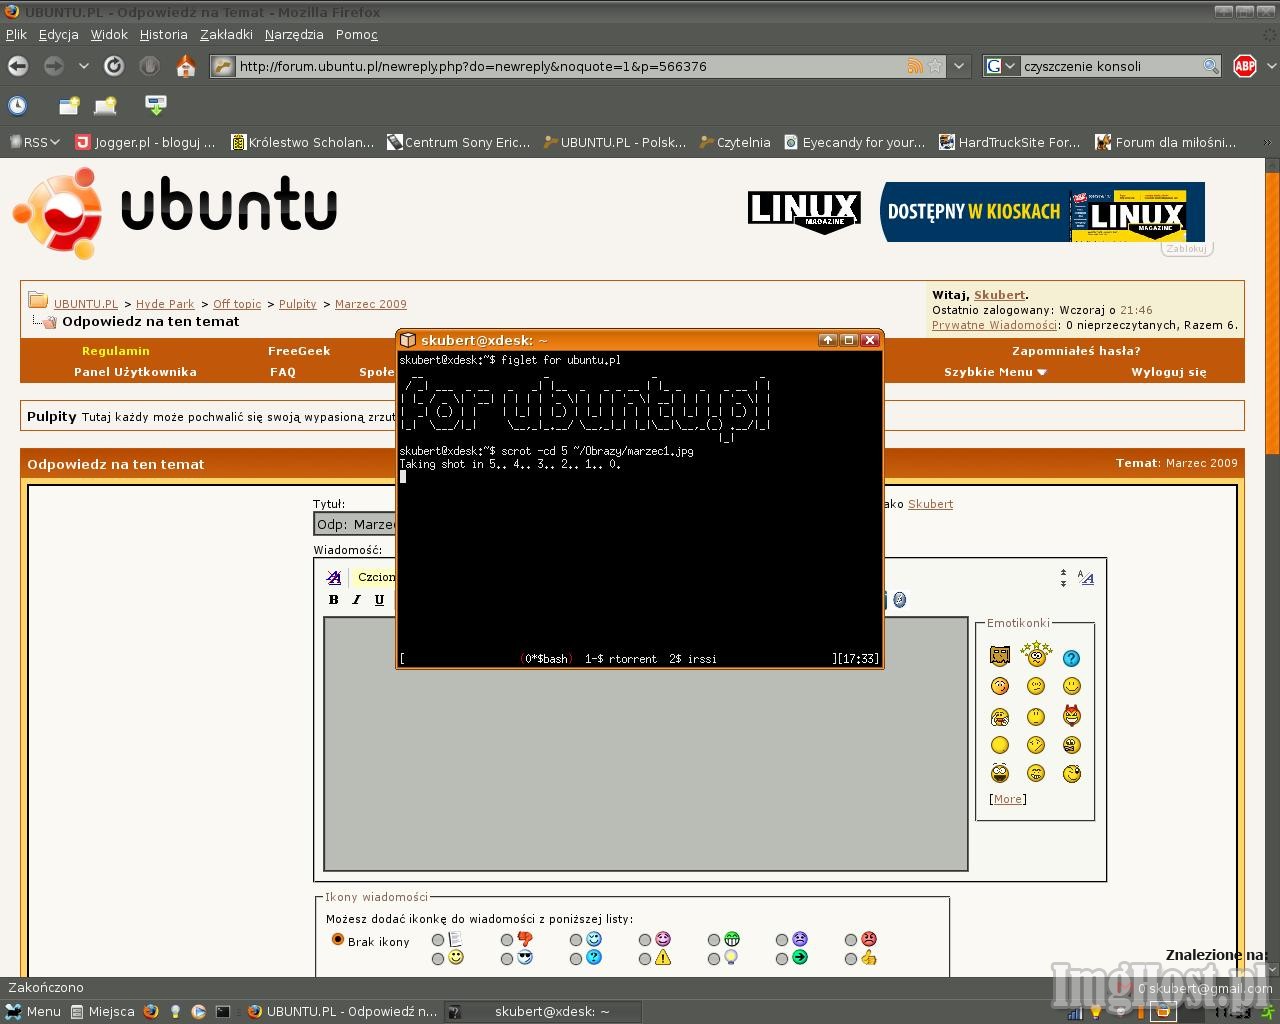Select the green arrow icon radio
The height and width of the screenshot is (1024, 1280).
click(x=782, y=958)
